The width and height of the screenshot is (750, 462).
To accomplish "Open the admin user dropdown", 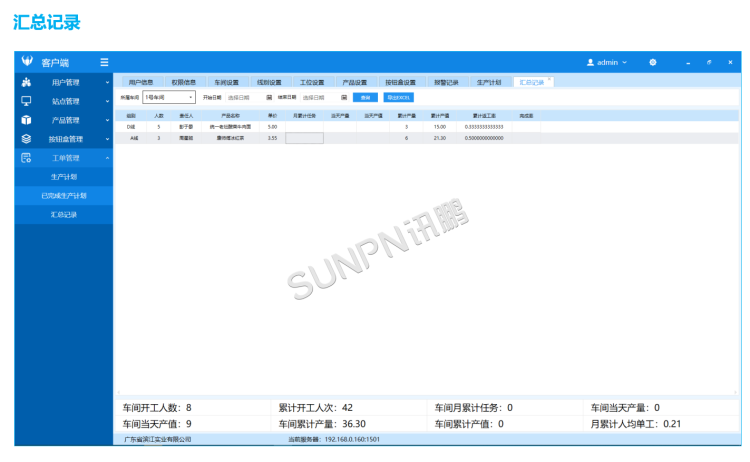I will [606, 62].
